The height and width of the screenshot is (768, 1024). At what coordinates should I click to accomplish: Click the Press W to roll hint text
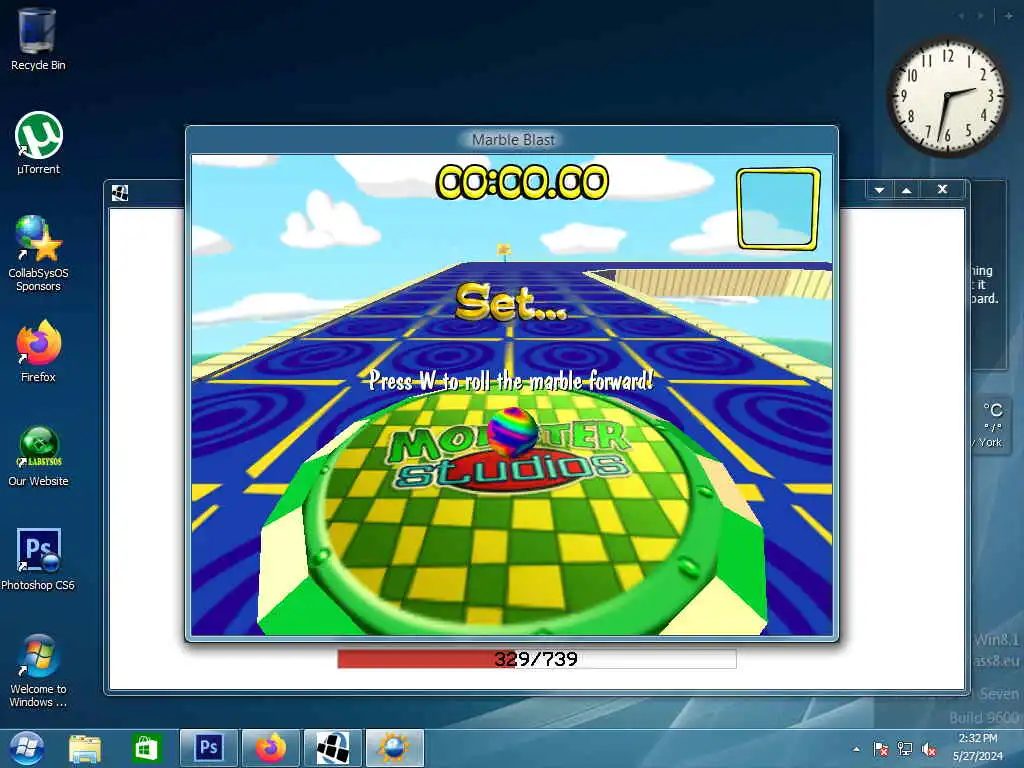(x=511, y=380)
